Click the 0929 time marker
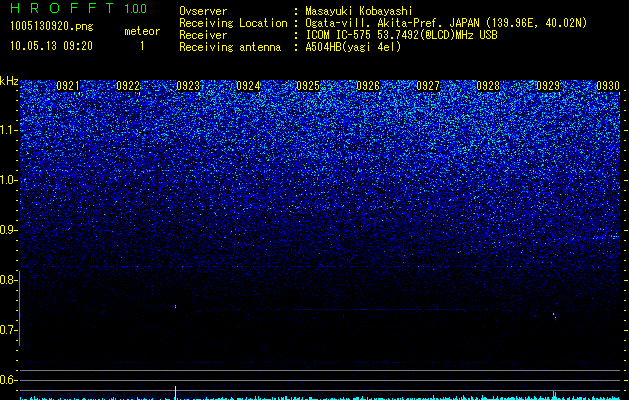The width and height of the screenshot is (629, 400). click(x=548, y=86)
